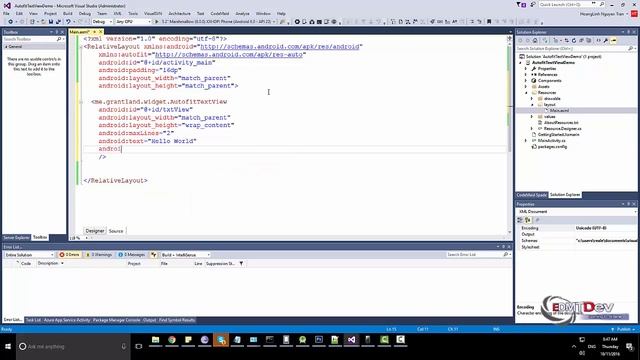
Task: Select MainActivity.cs in Solution Explorer
Action: [x=551, y=140]
